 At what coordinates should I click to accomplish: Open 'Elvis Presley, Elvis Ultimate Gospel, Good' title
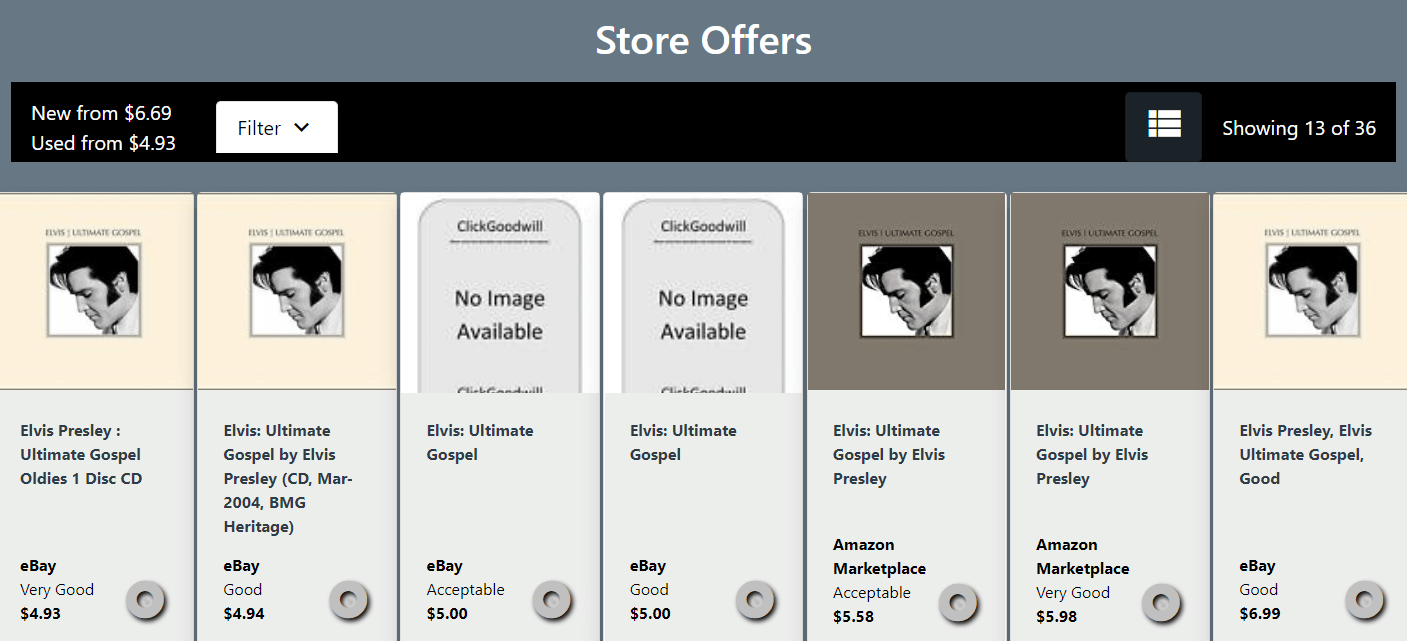pos(1305,455)
